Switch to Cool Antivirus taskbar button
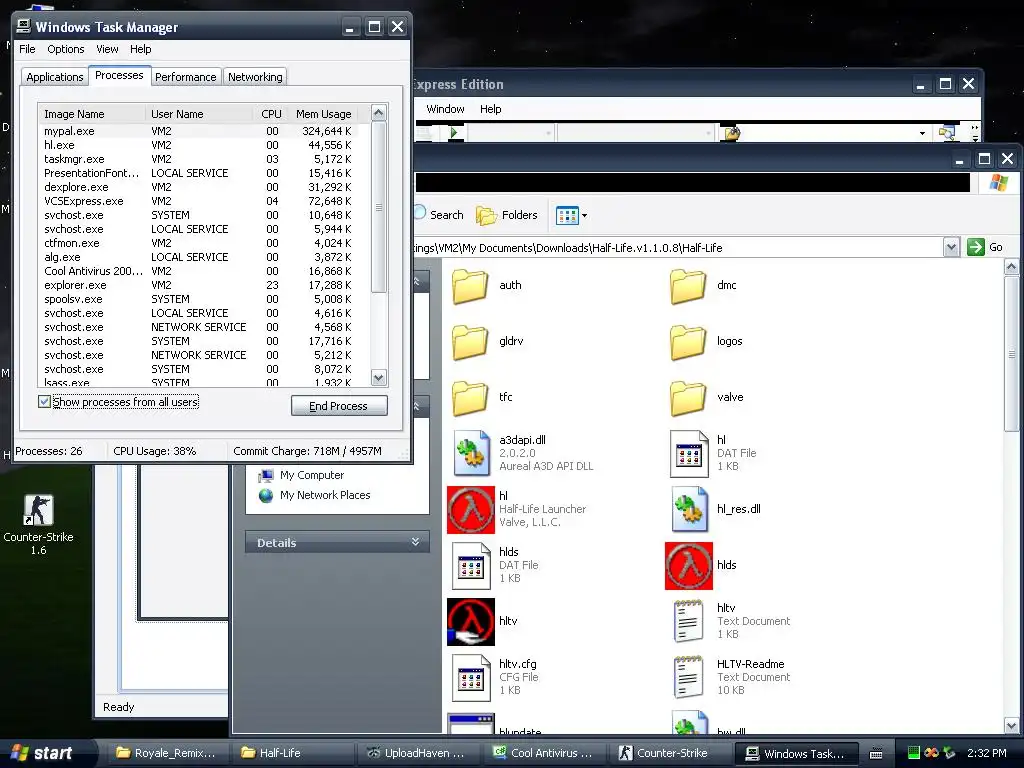This screenshot has width=1024, height=768. click(x=543, y=753)
